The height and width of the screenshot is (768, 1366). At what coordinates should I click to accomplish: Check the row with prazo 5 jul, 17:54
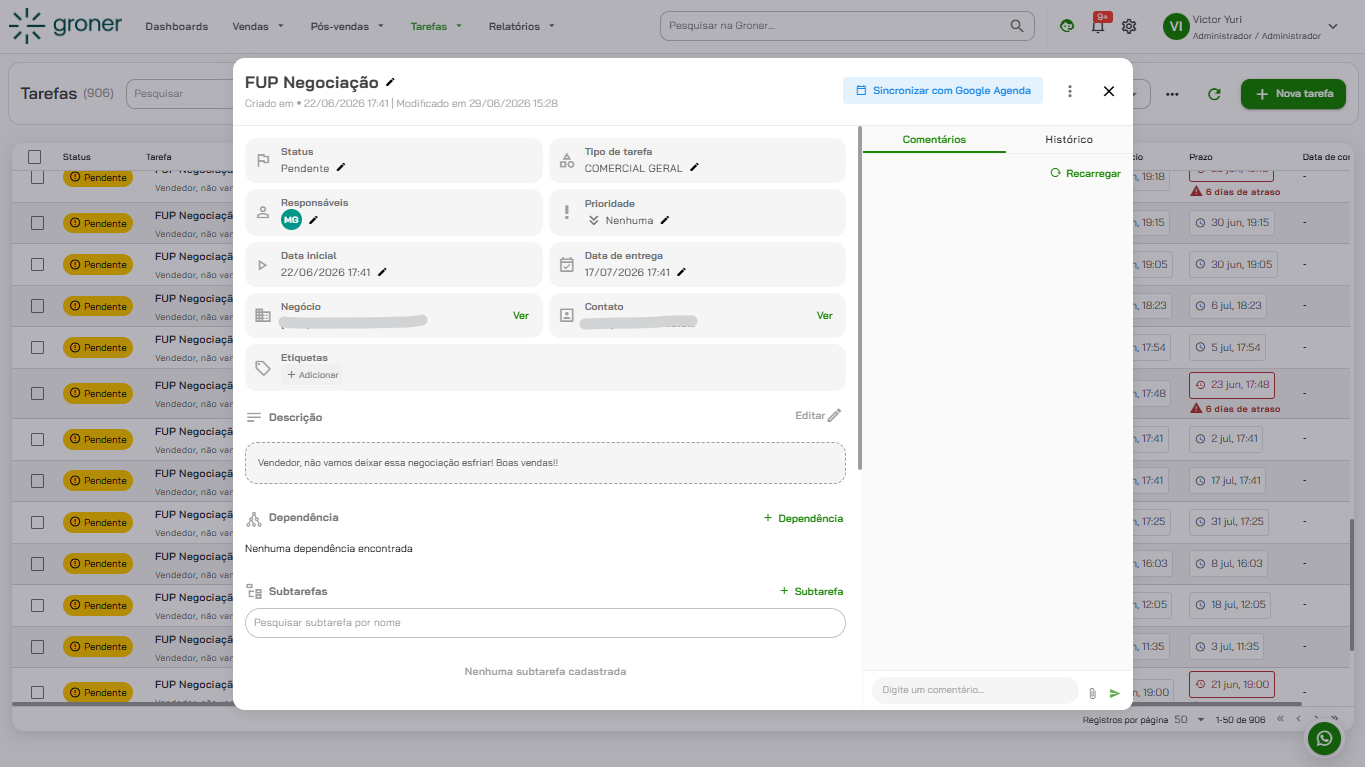click(37, 348)
